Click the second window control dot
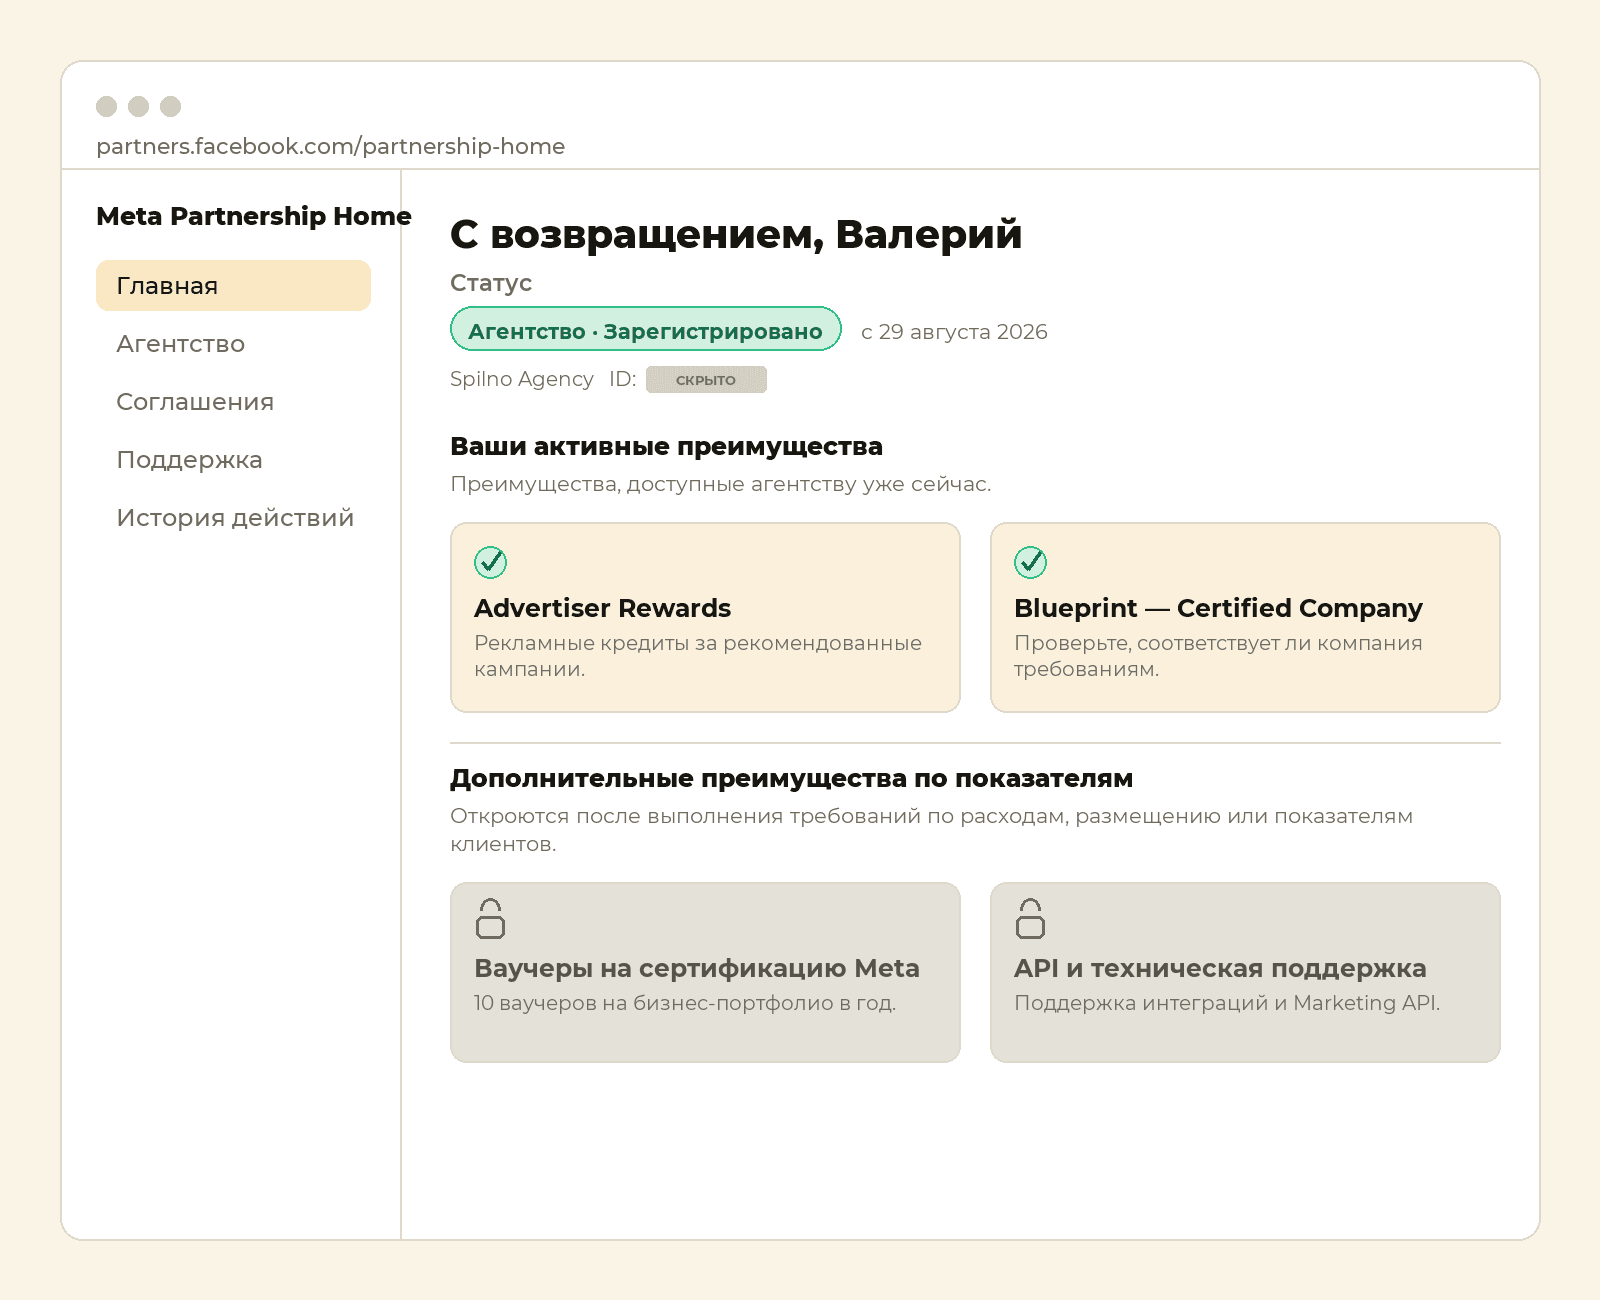 (x=139, y=106)
